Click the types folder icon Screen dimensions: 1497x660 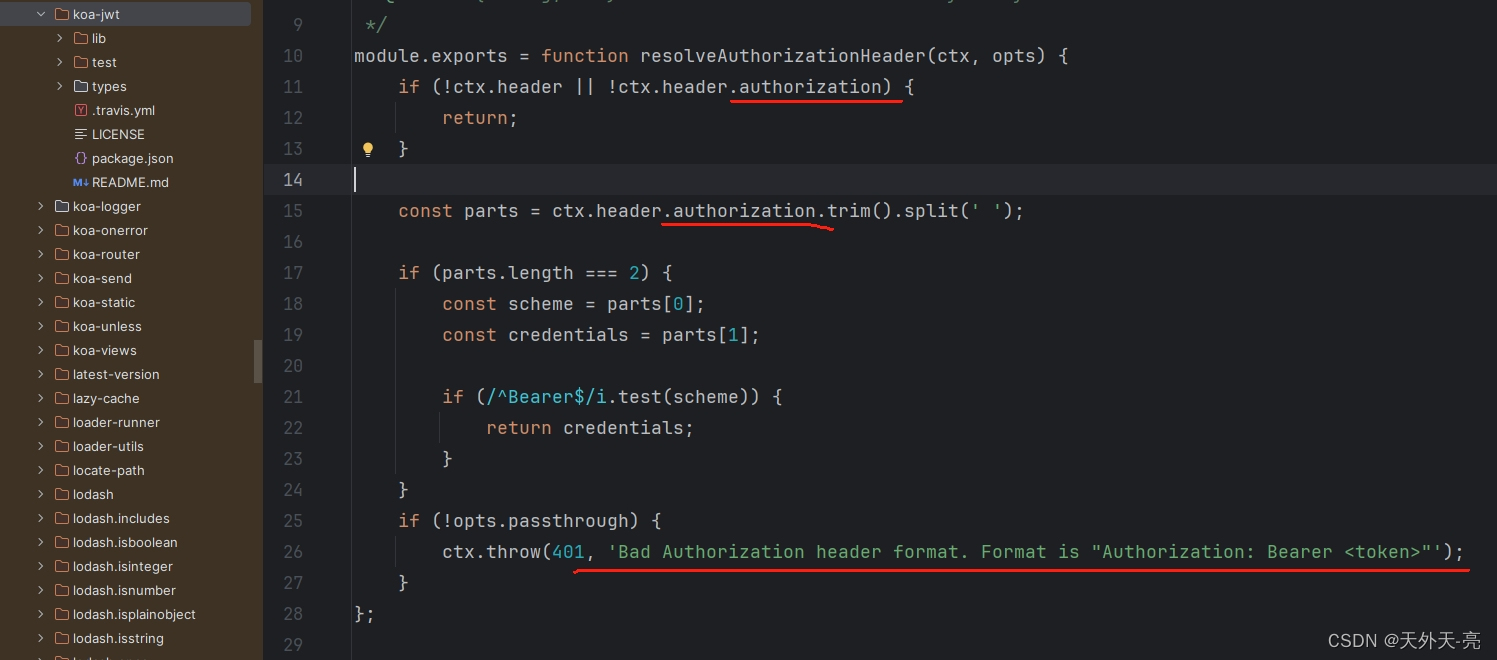pos(81,86)
